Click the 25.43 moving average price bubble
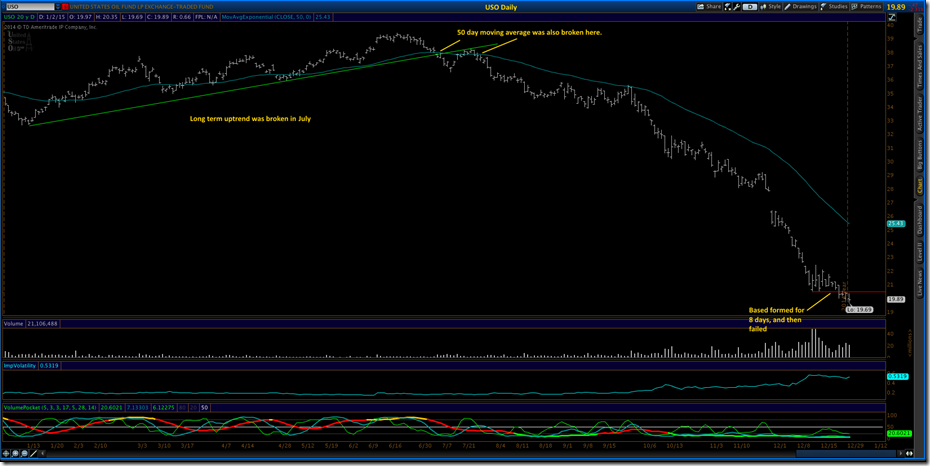Screen dimensions: 930x466 (x=895, y=224)
